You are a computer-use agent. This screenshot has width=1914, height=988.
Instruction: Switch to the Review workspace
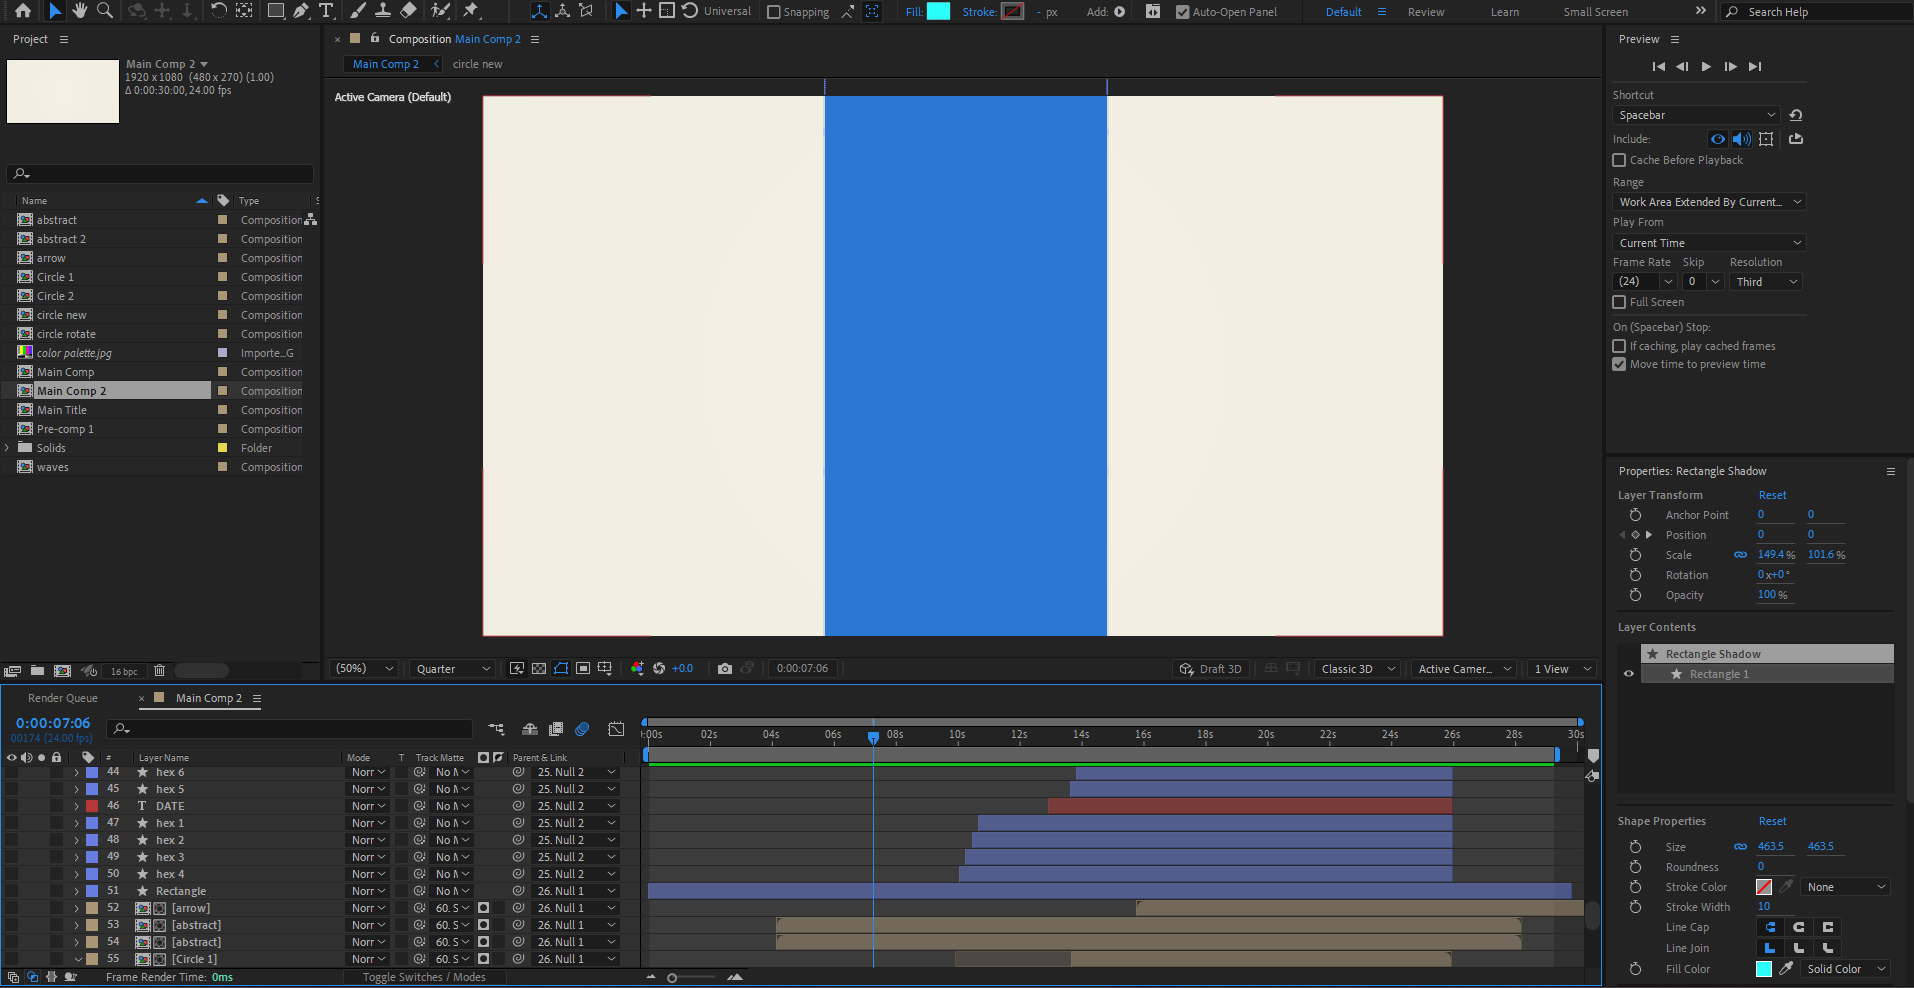point(1425,12)
